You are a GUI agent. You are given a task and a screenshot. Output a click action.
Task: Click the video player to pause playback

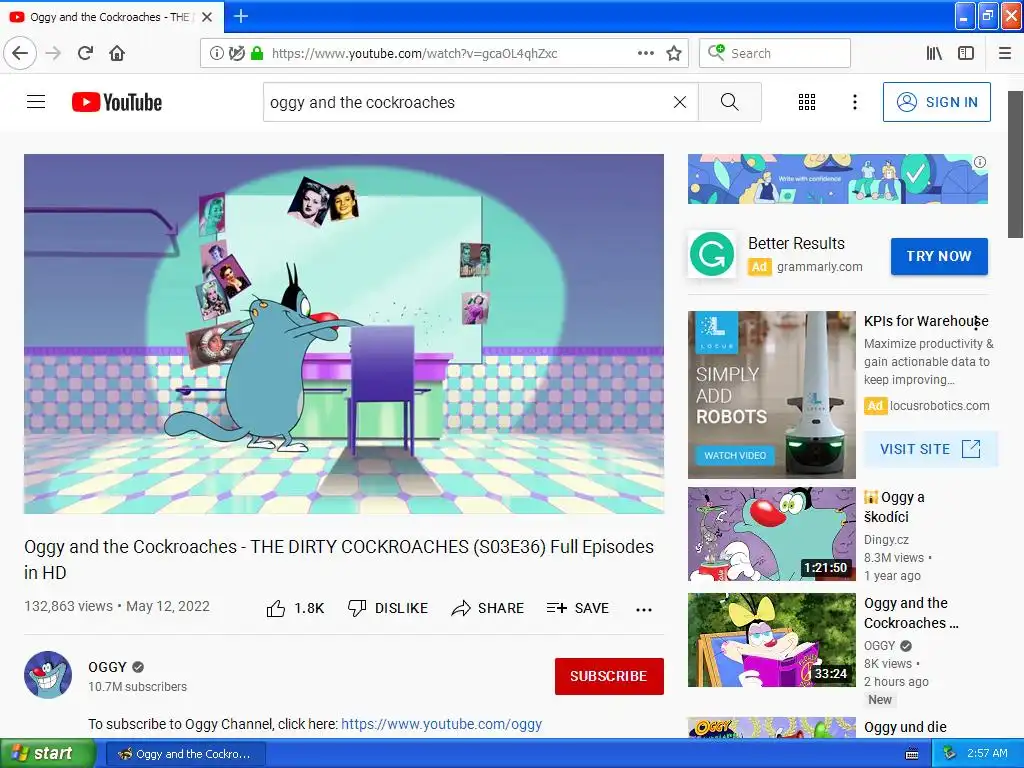[x=344, y=334]
